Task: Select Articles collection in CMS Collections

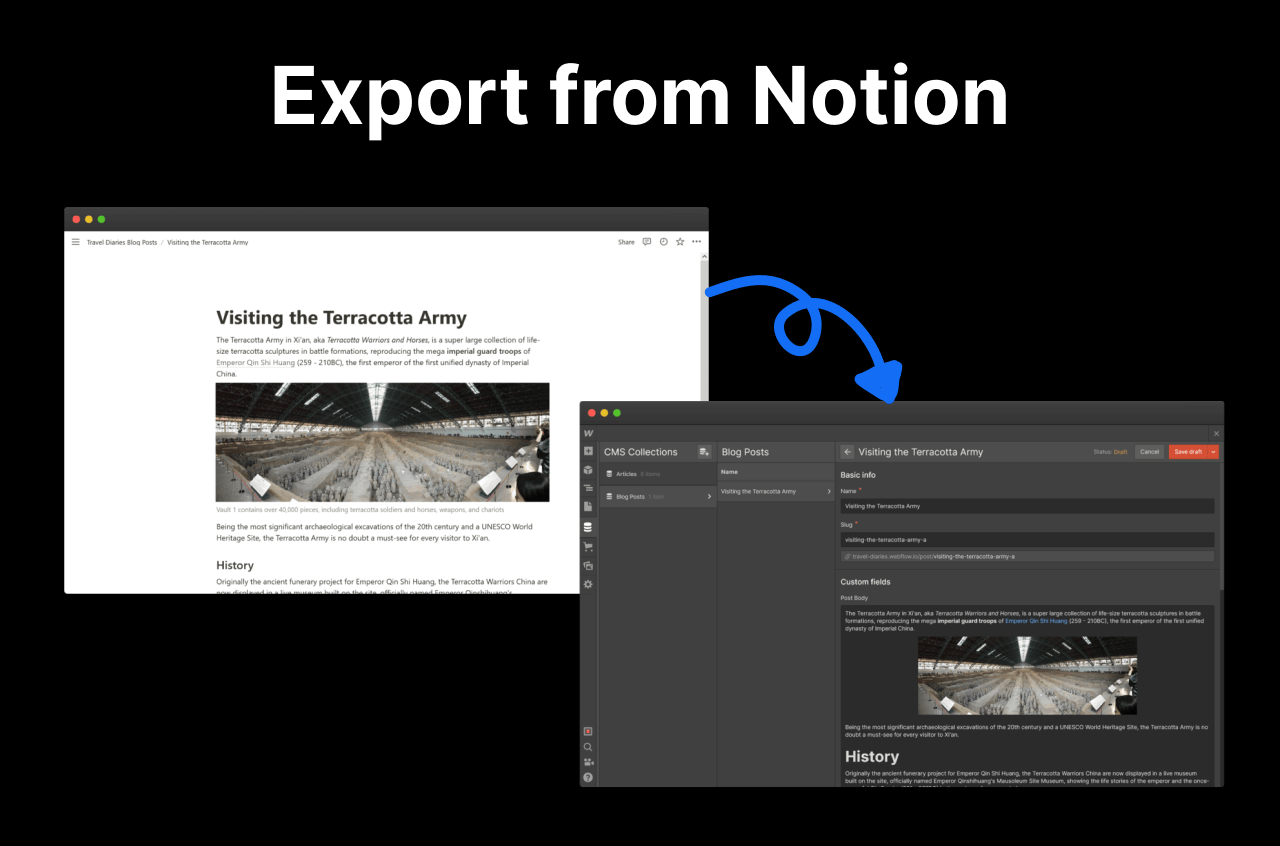Action: click(x=658, y=474)
